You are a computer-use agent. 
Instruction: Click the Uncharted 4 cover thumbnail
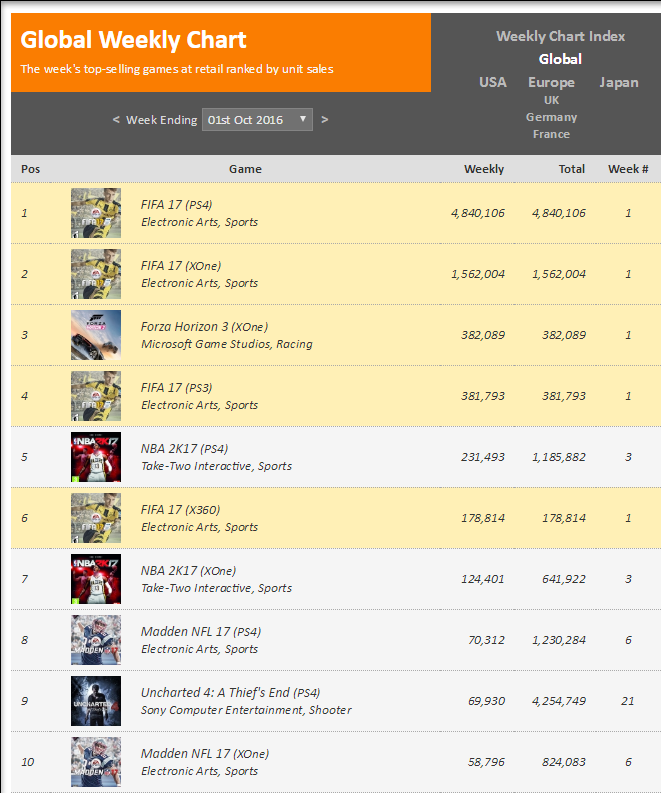tap(96, 701)
